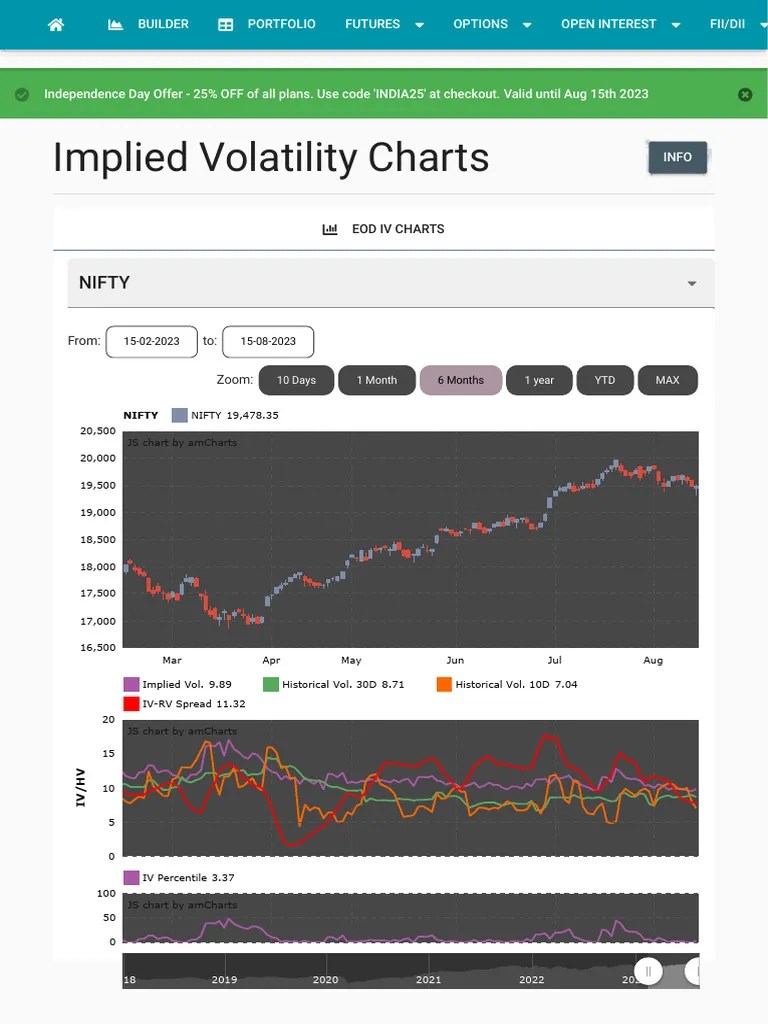Screen dimensions: 768x1024
Task: Click the EOD IV Charts bar-chart icon
Action: click(x=330, y=229)
